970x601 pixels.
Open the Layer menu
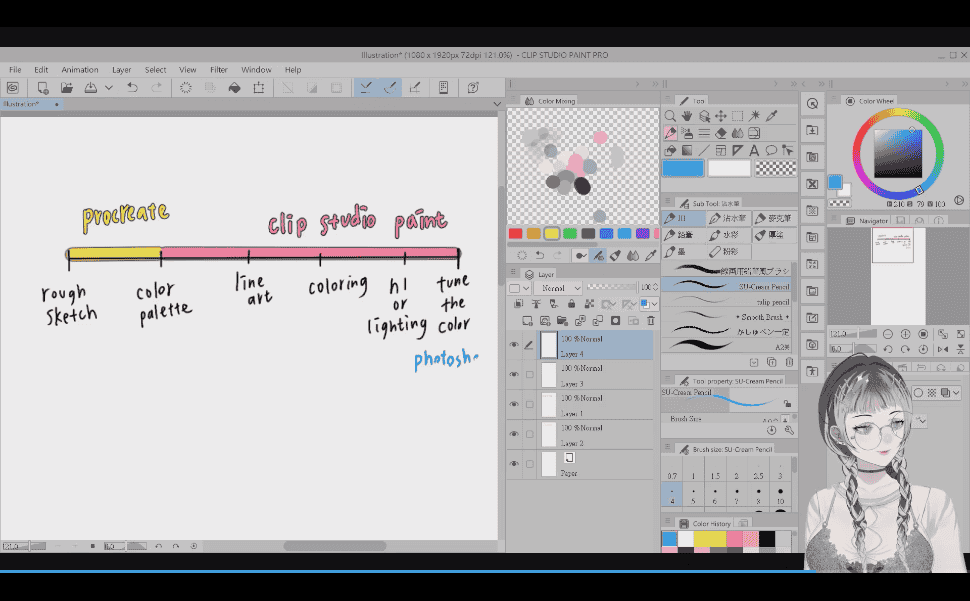pyautogui.click(x=121, y=70)
